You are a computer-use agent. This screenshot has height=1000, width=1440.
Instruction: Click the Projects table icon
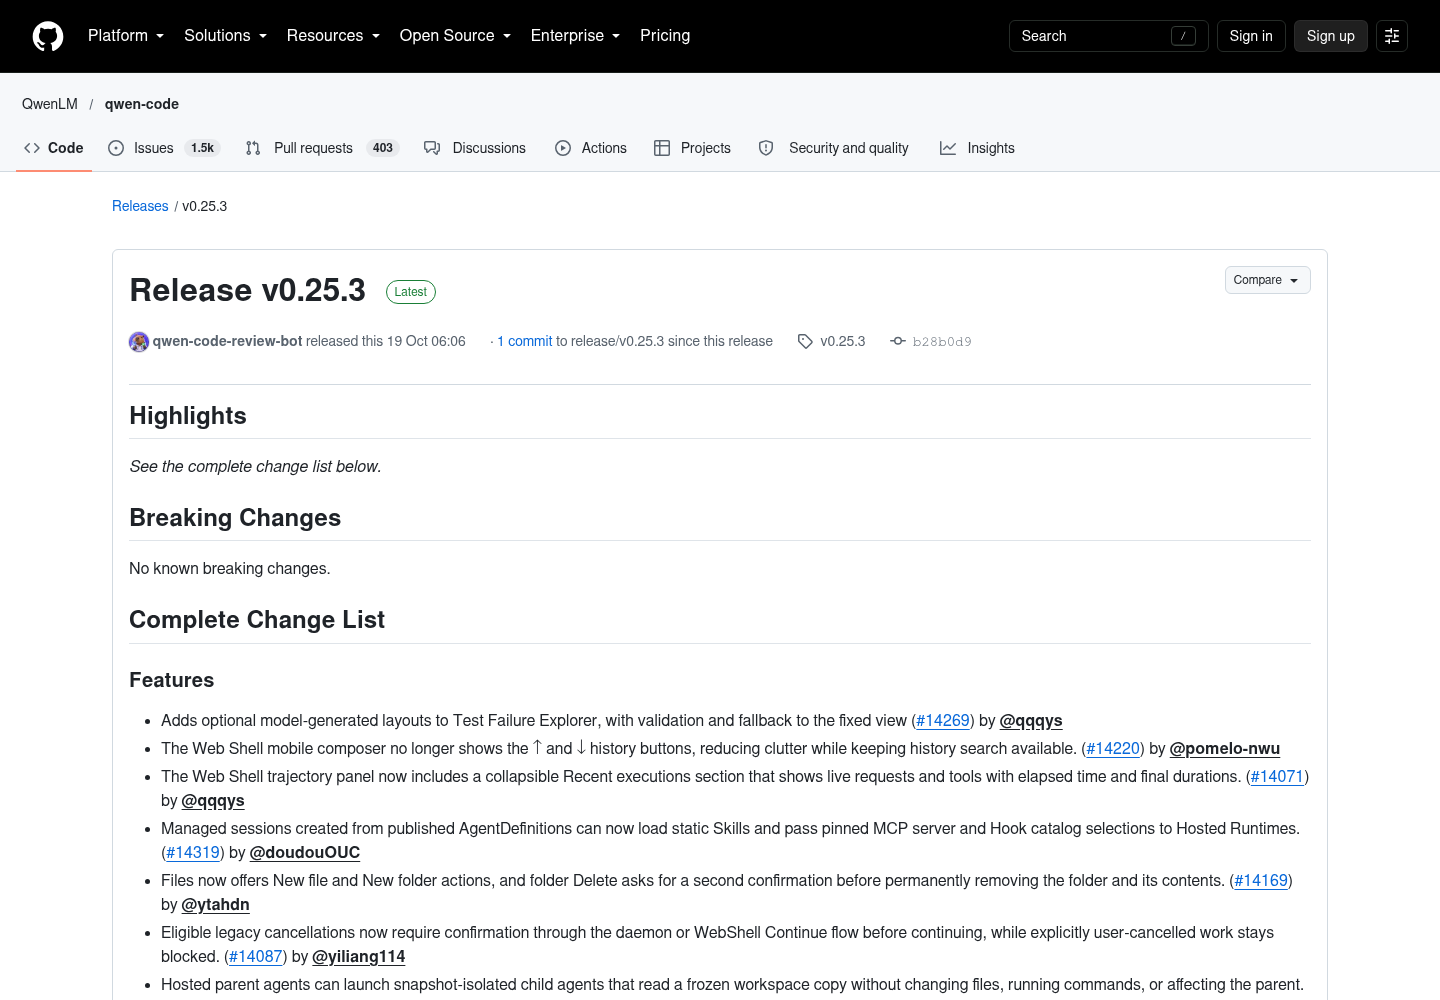click(662, 148)
